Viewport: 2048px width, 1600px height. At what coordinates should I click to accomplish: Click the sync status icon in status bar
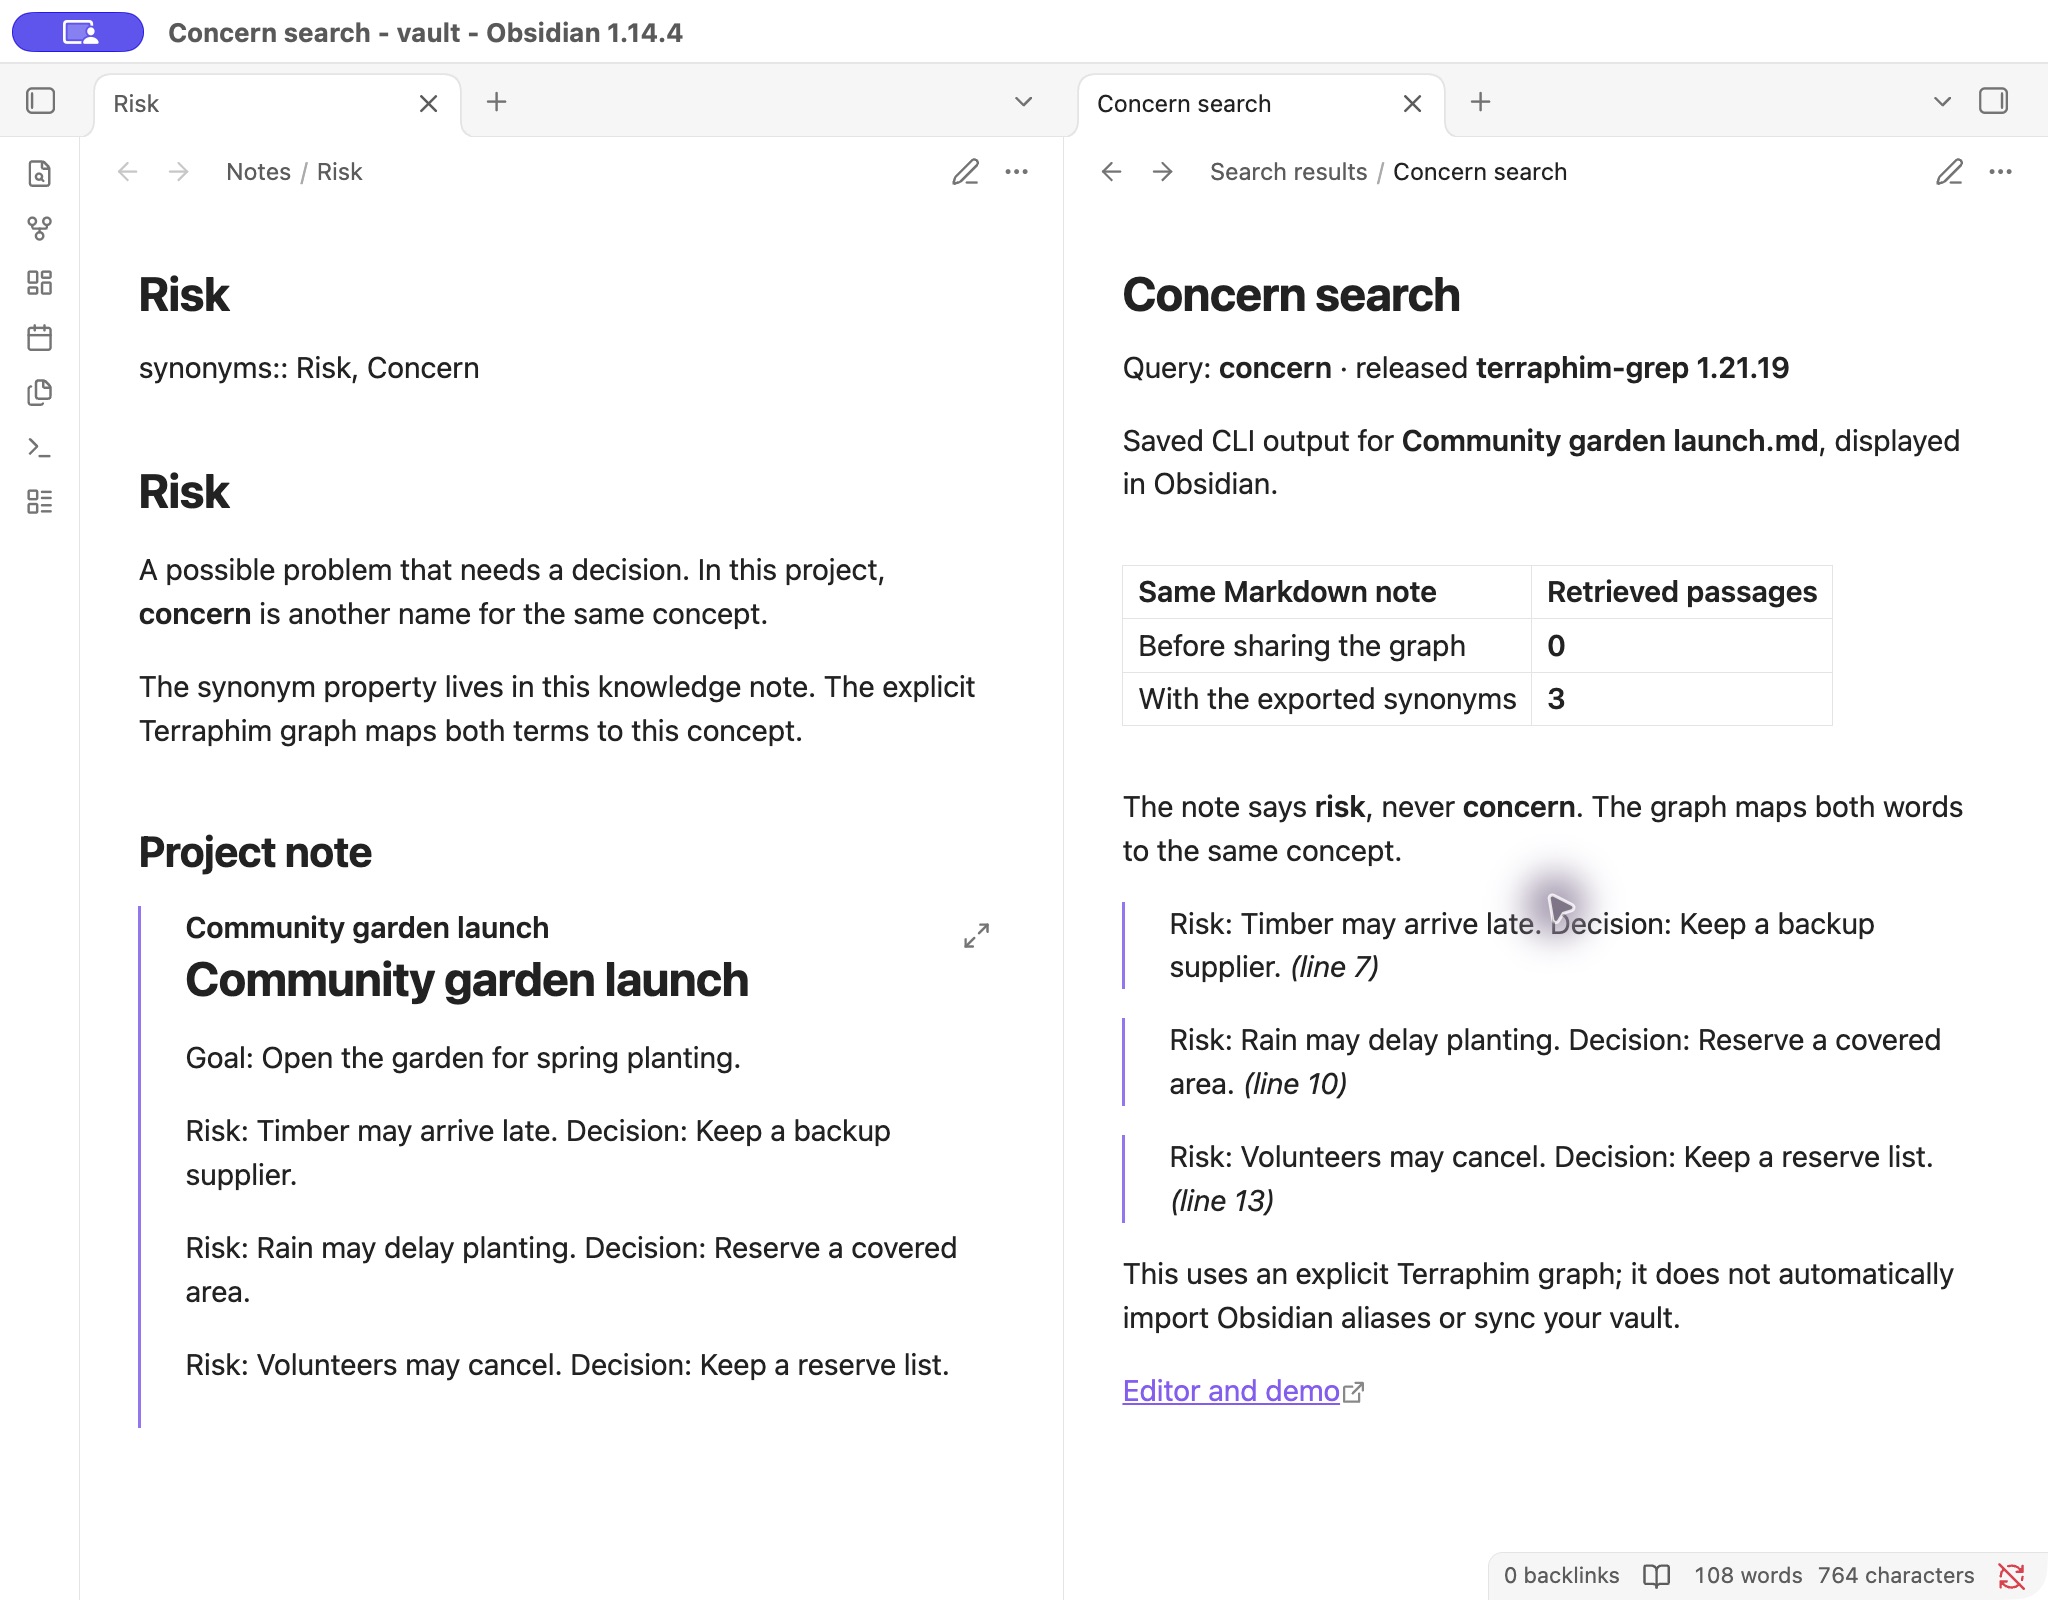[2011, 1576]
